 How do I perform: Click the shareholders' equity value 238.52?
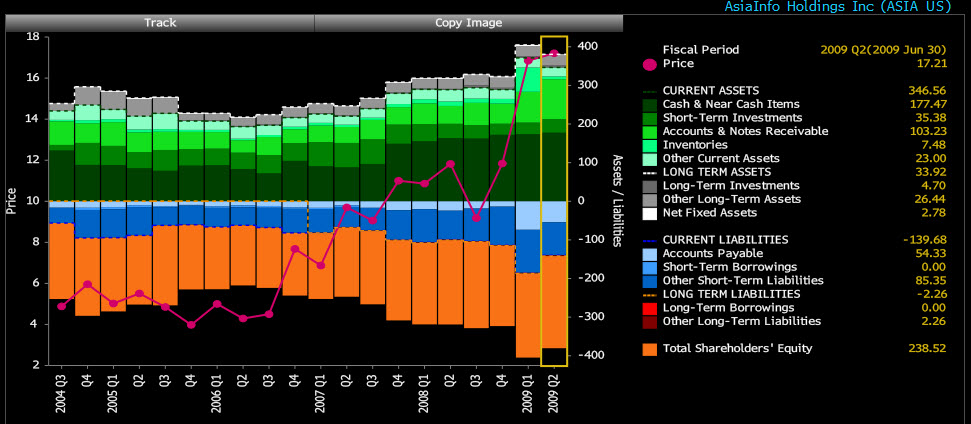pyautogui.click(x=928, y=348)
